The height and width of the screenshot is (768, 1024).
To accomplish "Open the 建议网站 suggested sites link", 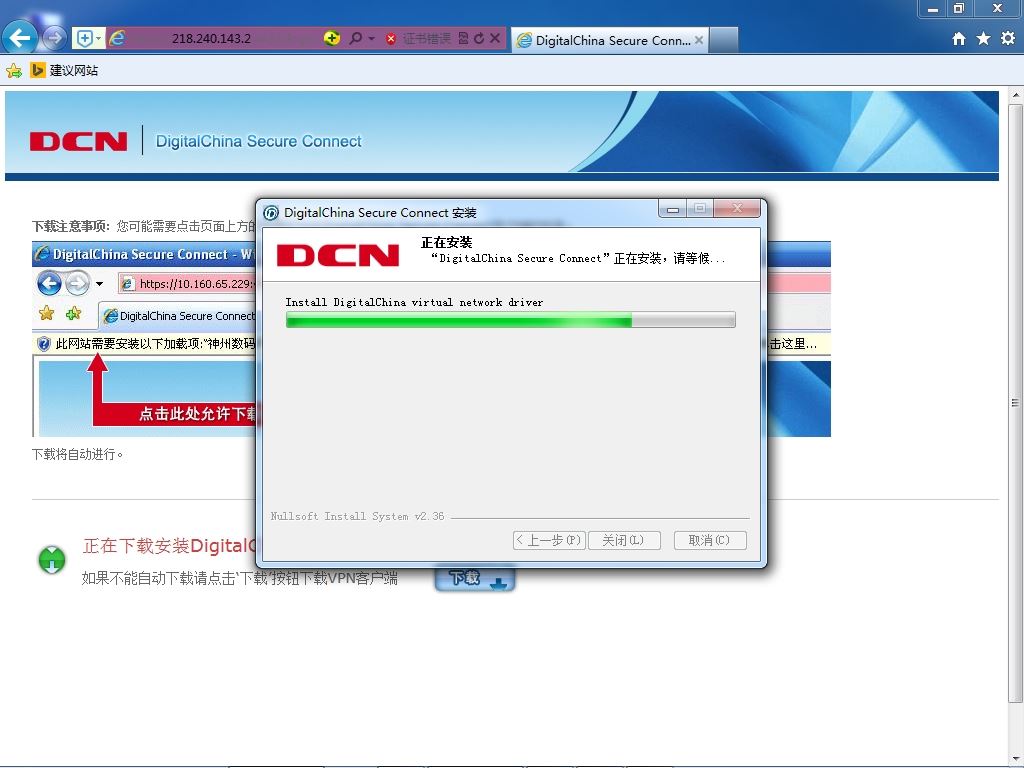I will 74,71.
